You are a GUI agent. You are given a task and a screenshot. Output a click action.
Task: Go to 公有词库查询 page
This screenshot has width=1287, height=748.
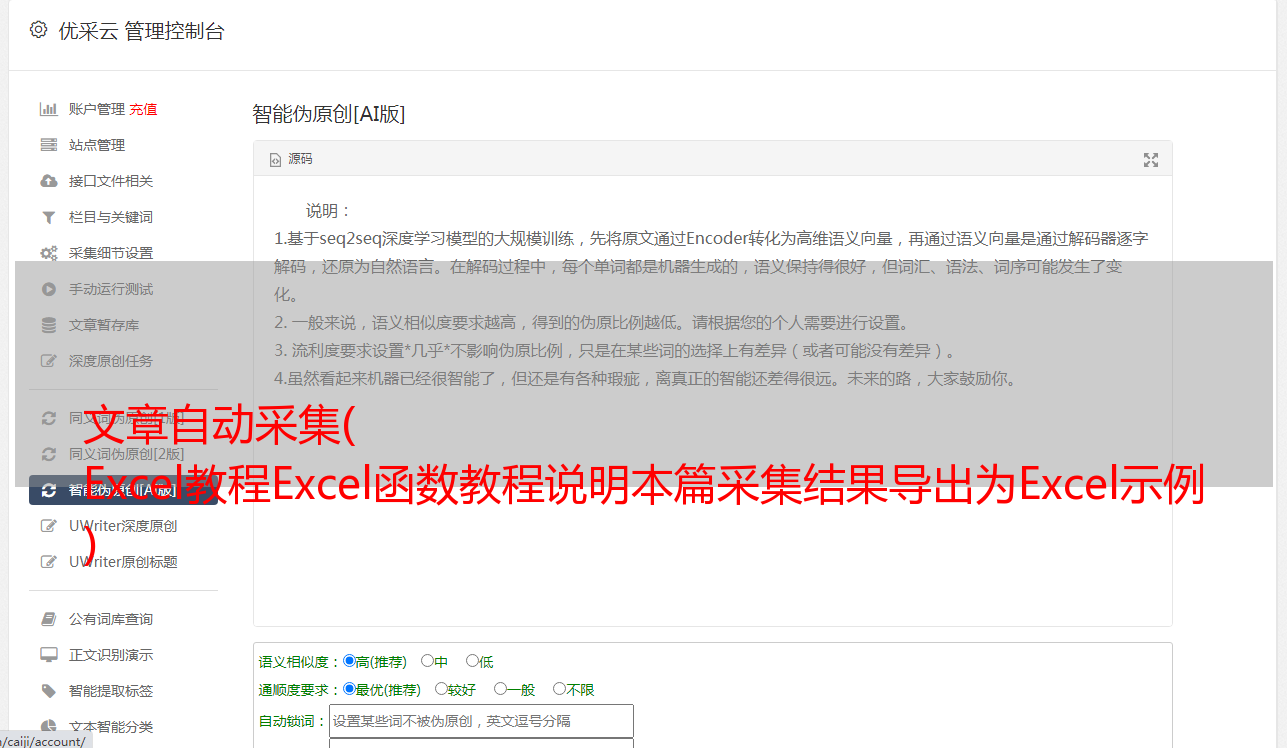(111, 619)
